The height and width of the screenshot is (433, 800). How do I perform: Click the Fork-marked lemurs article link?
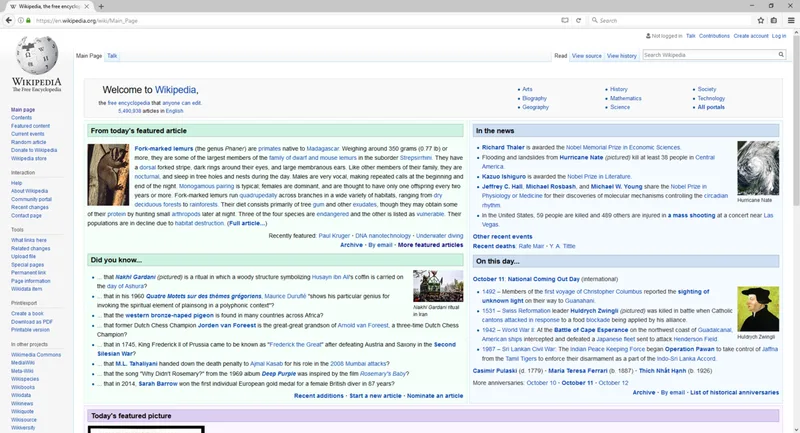(164, 148)
